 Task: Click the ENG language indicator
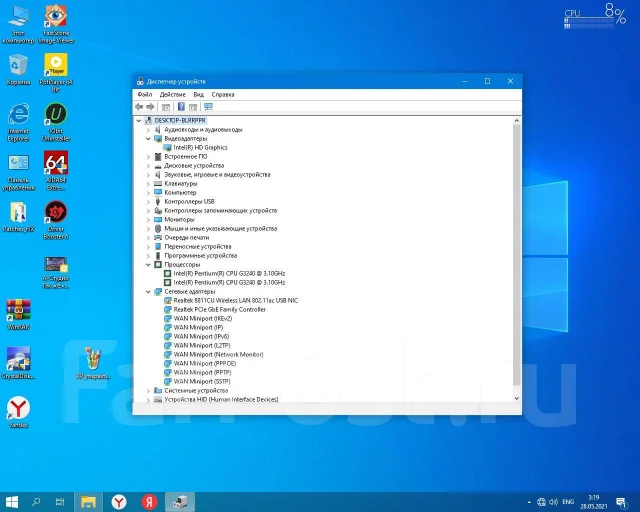(568, 502)
